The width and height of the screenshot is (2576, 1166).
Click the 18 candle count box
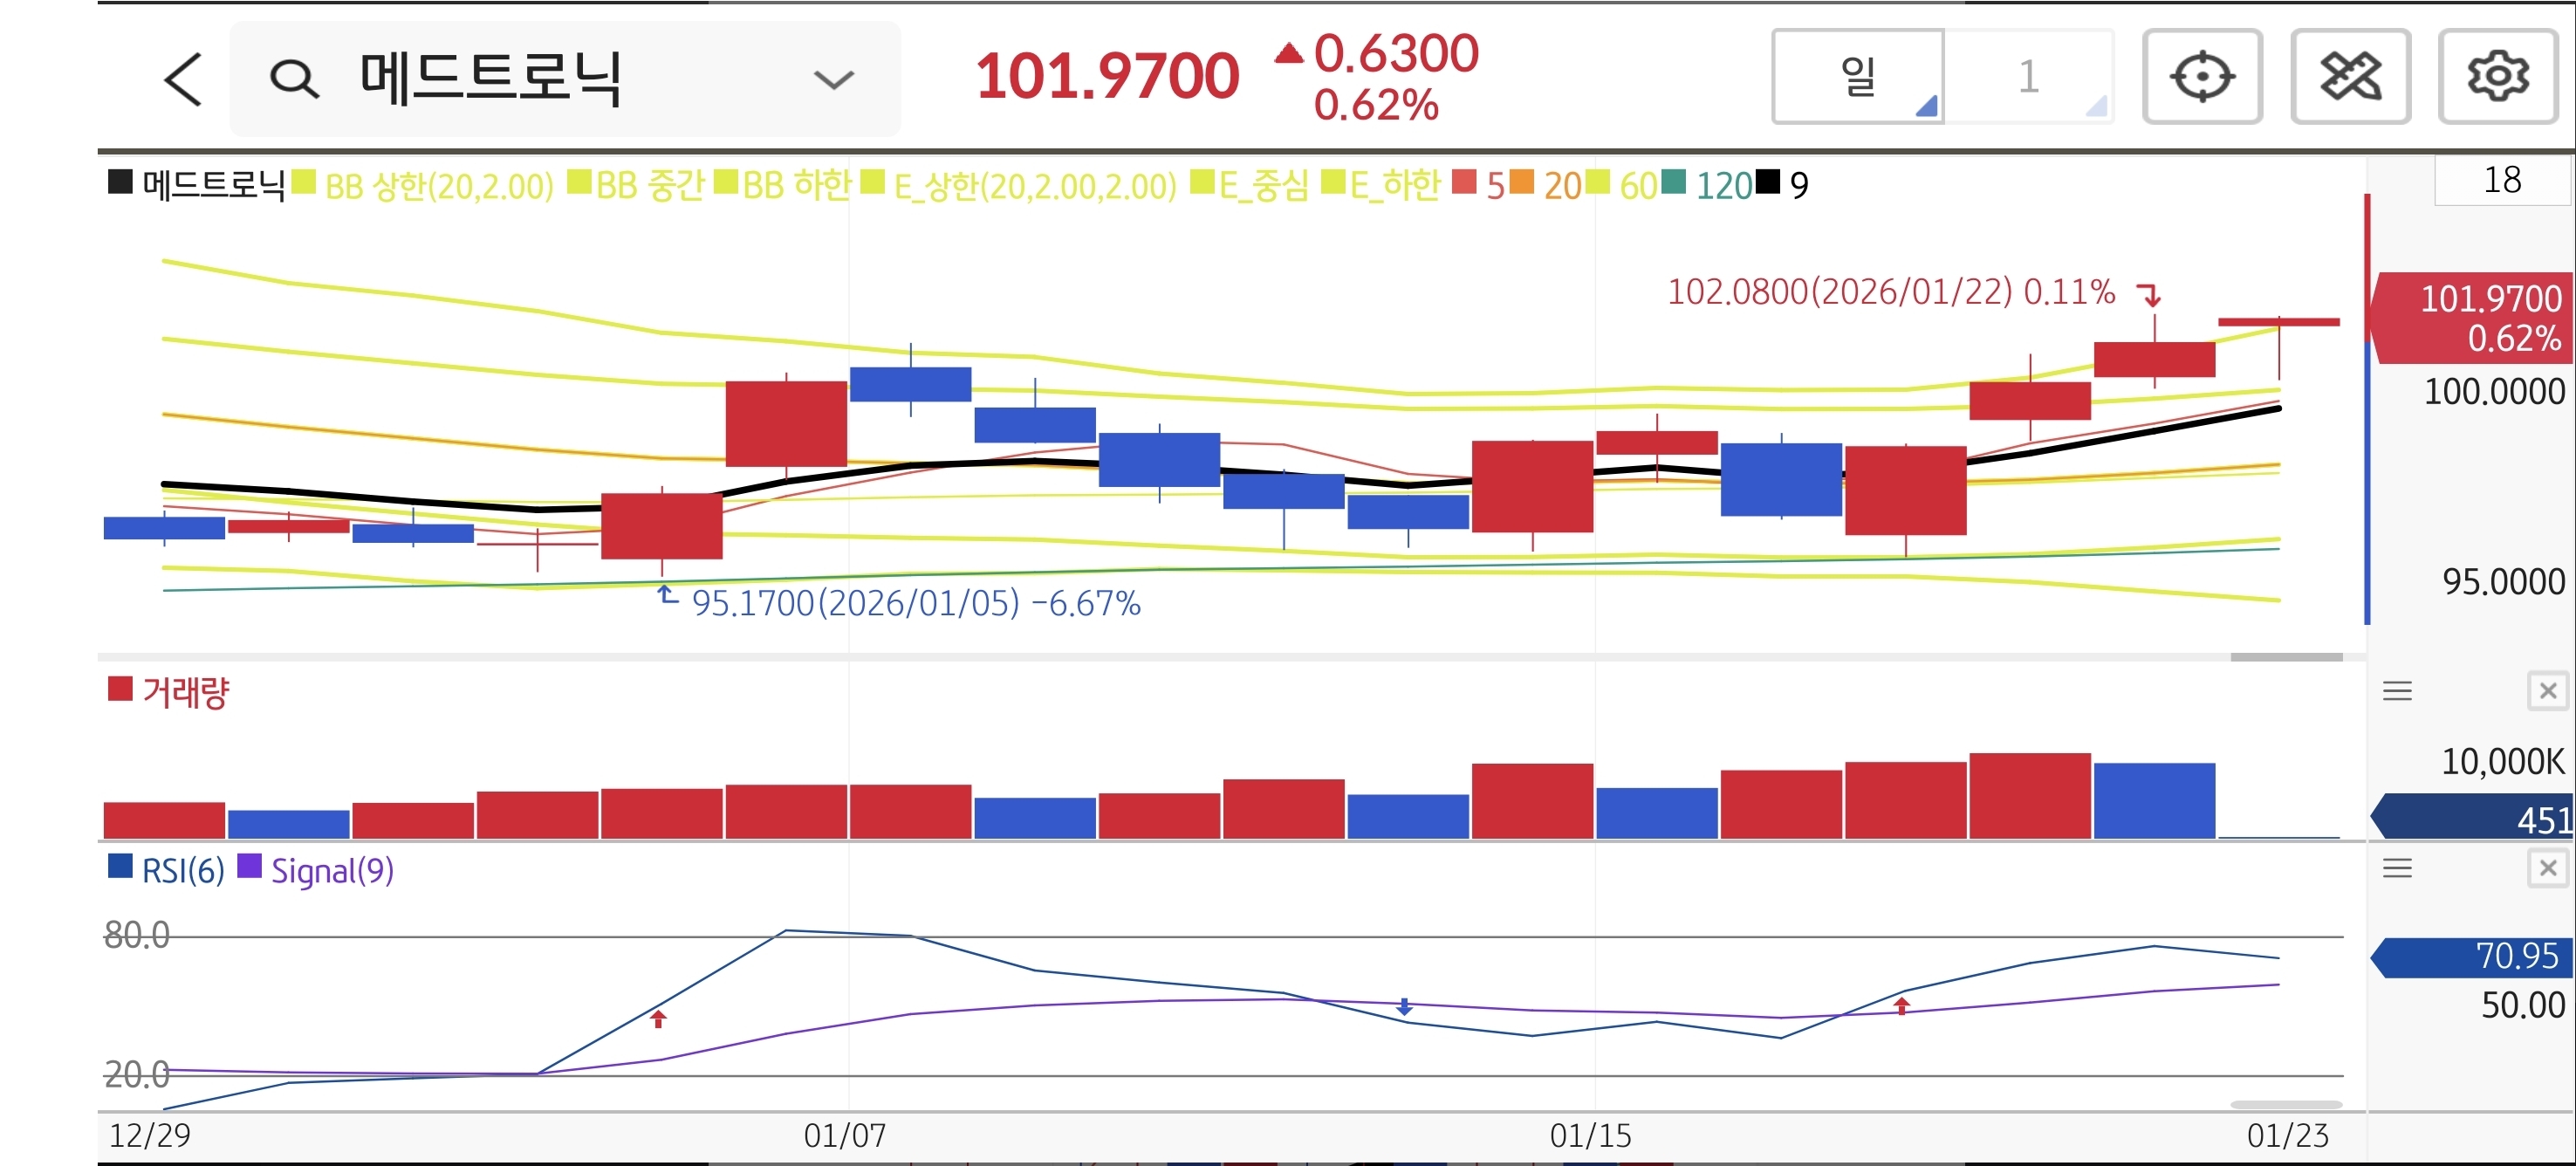(x=2501, y=180)
